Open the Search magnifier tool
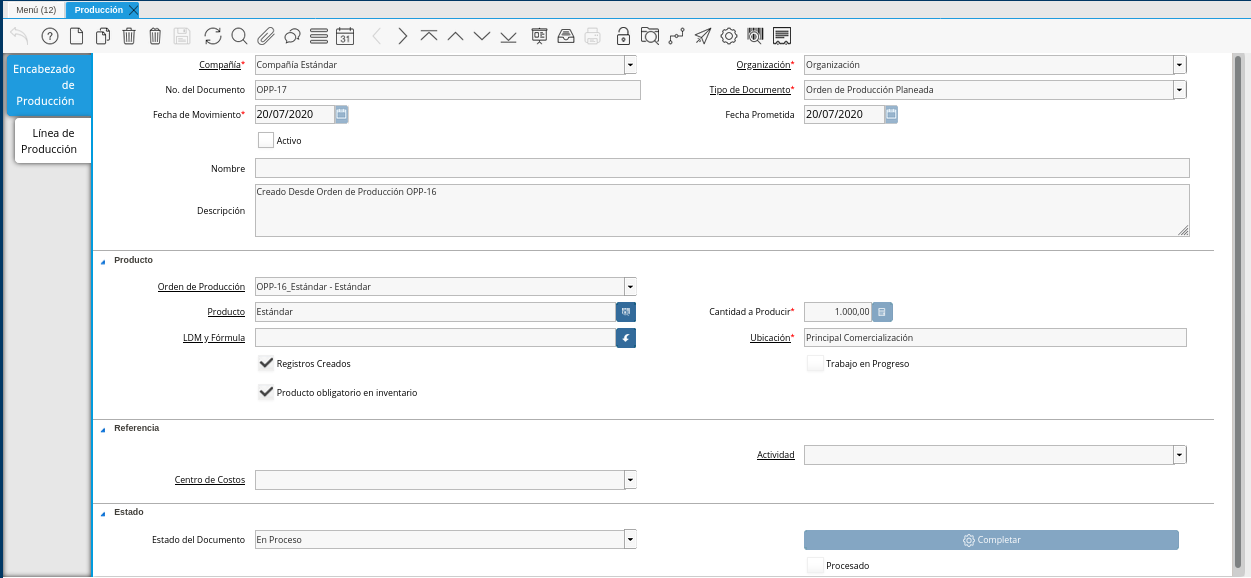Viewport: 1251px width, 578px height. point(239,36)
